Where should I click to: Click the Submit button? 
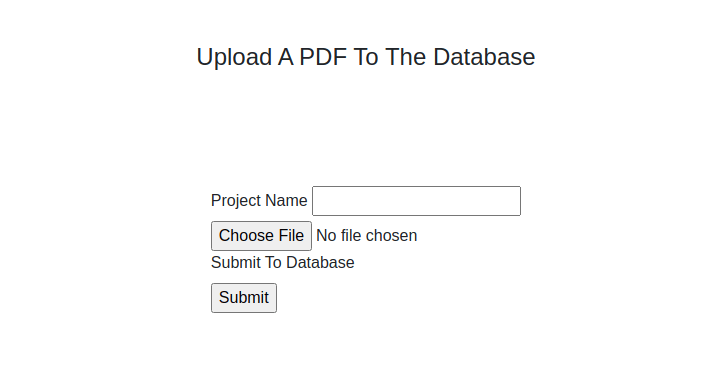[244, 298]
